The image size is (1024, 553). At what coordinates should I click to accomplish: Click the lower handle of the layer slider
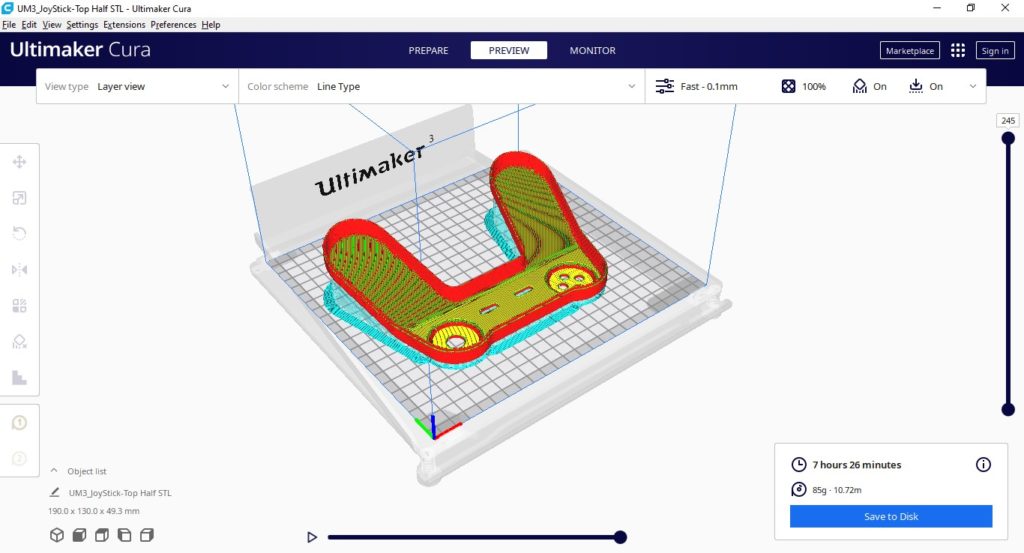coord(1008,409)
